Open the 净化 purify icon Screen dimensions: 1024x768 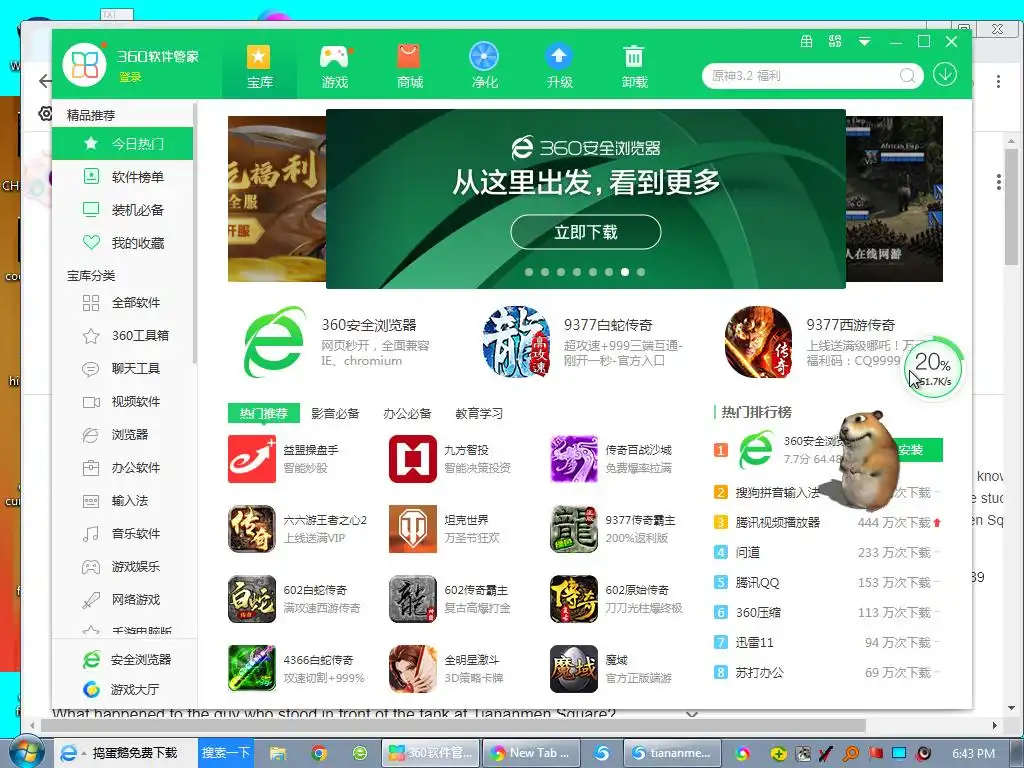(x=484, y=56)
